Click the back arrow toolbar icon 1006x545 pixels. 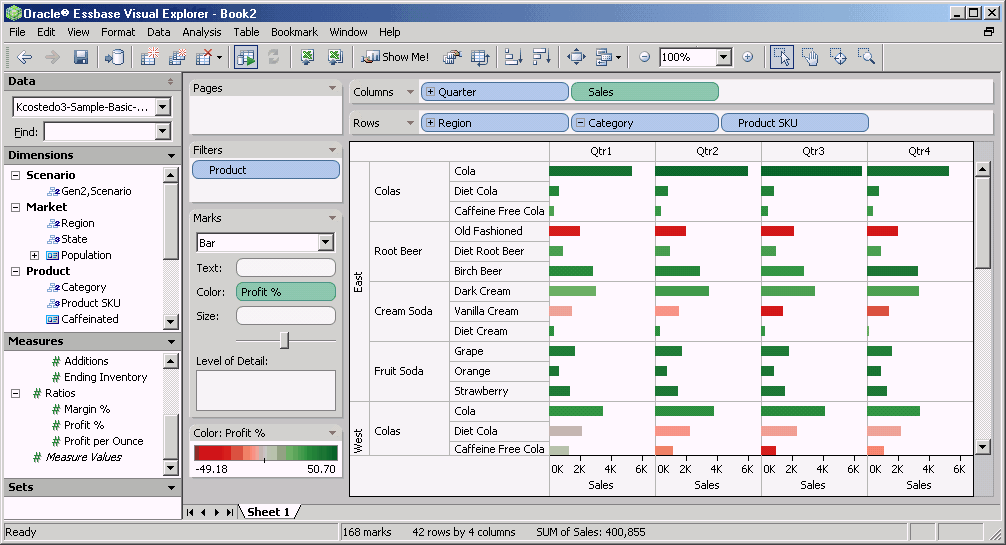(x=24, y=57)
